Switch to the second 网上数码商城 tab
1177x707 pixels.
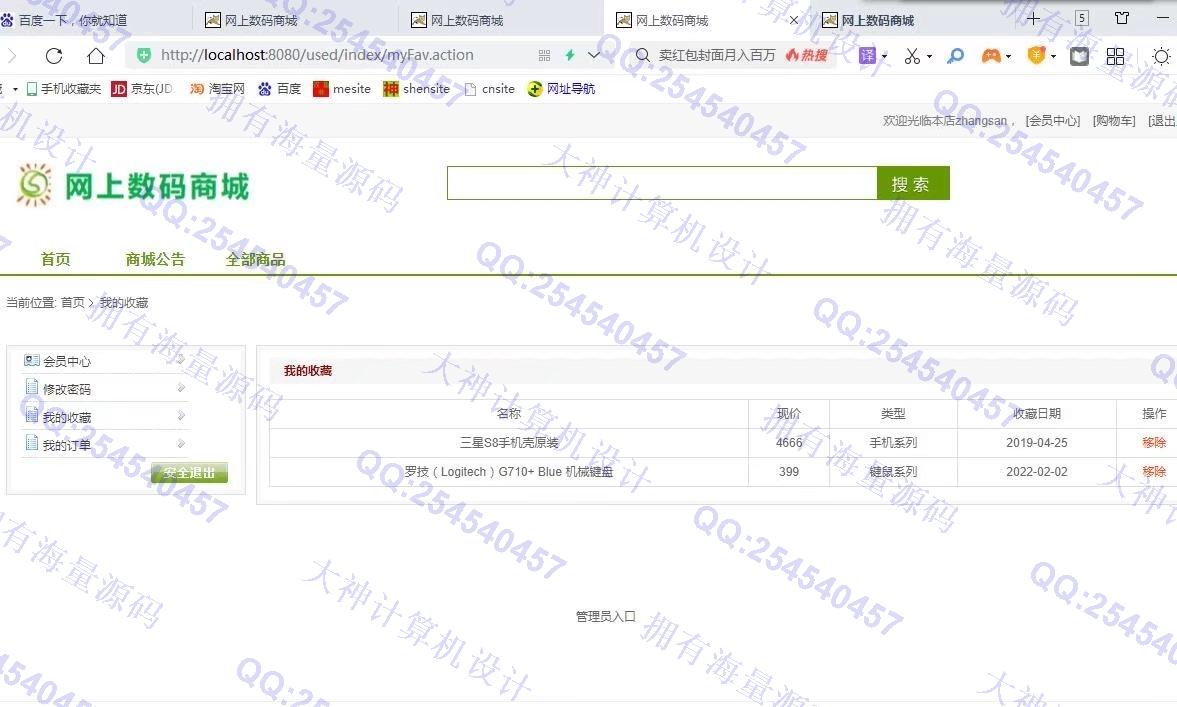point(501,20)
